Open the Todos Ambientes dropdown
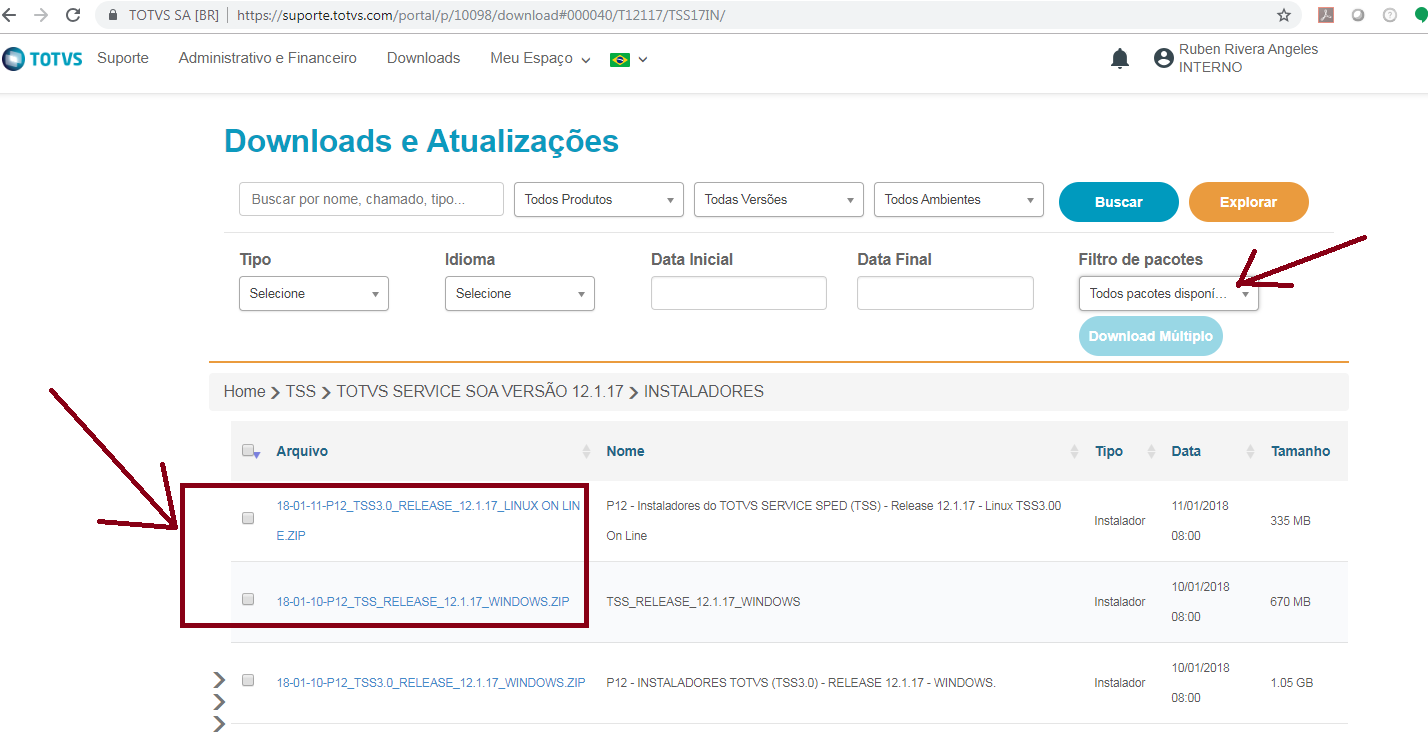 pyautogui.click(x=959, y=199)
